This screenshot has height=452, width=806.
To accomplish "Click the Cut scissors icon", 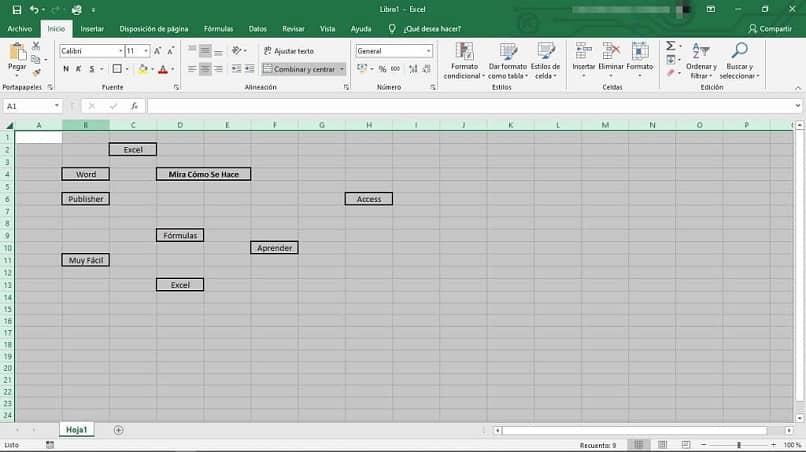I will click(35, 46).
